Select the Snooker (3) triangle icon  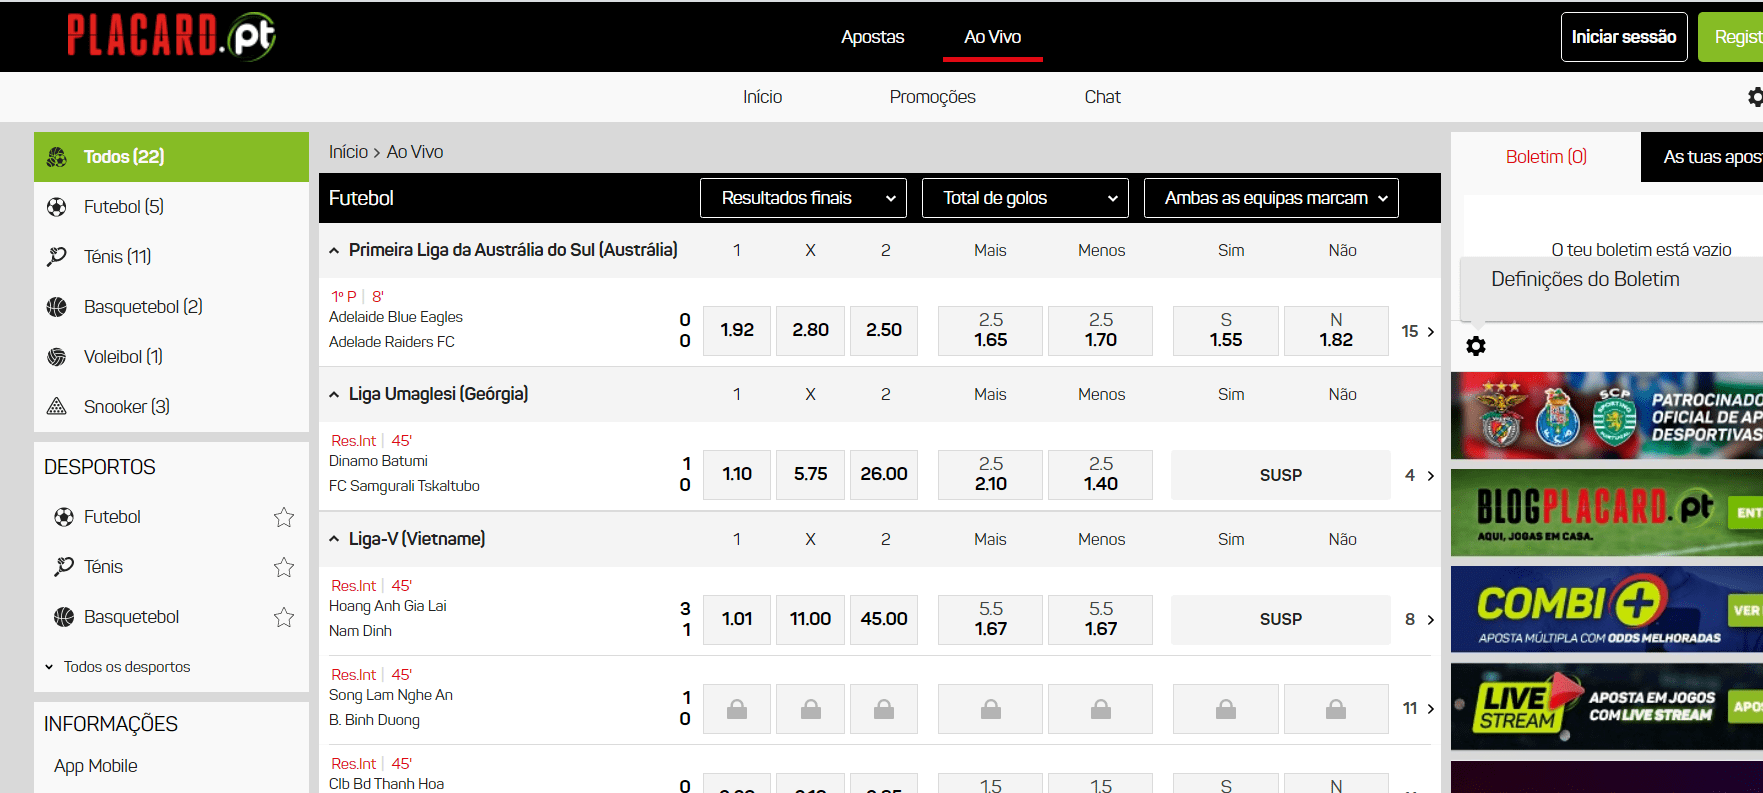coord(57,407)
